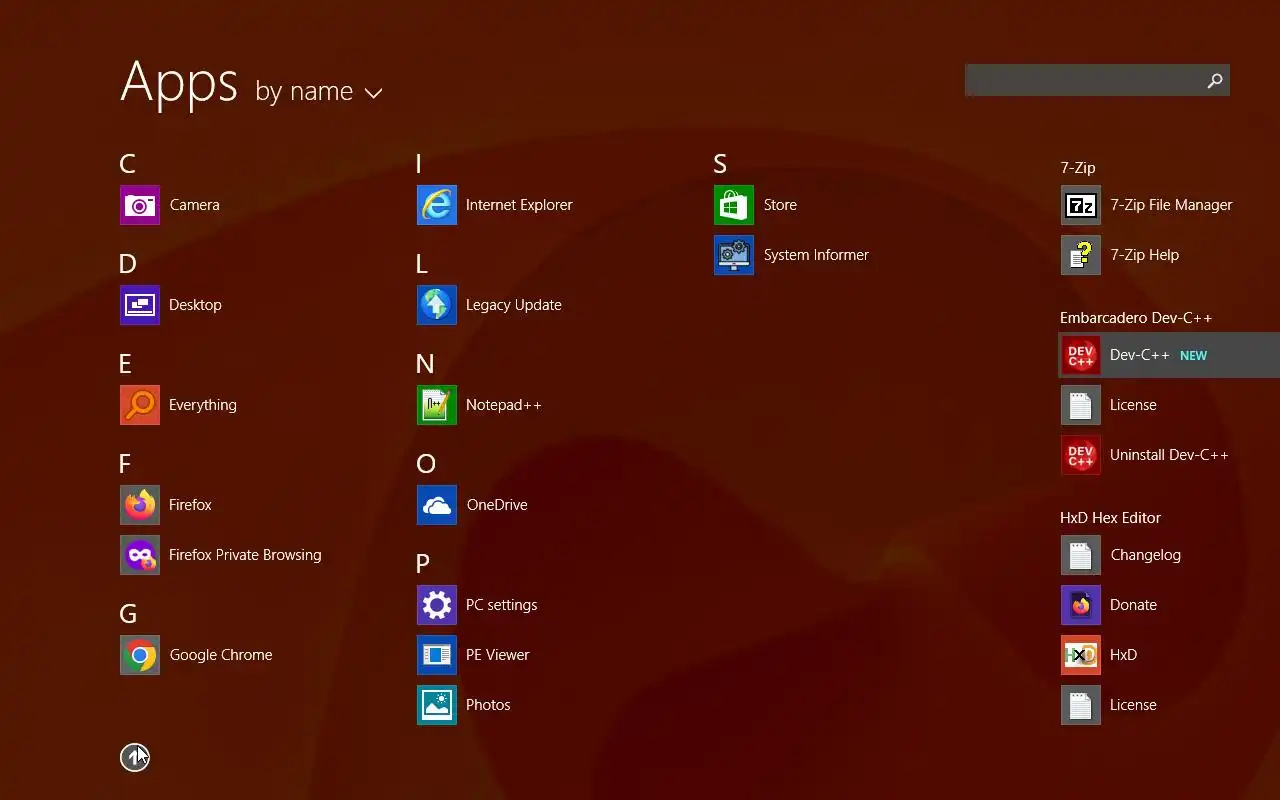Screen dimensions: 1280x800
Task: Select the letter G group header
Action: pos(128,614)
